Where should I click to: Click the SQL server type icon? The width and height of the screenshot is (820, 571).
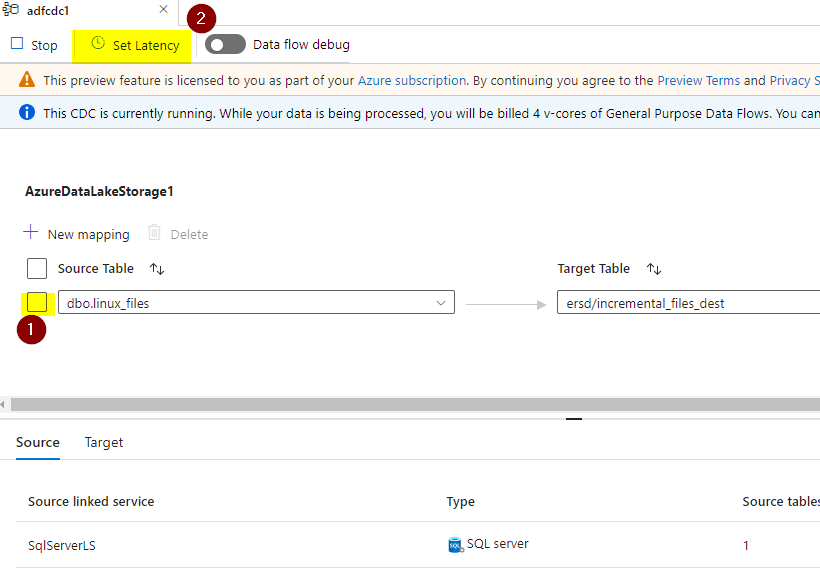pos(455,545)
